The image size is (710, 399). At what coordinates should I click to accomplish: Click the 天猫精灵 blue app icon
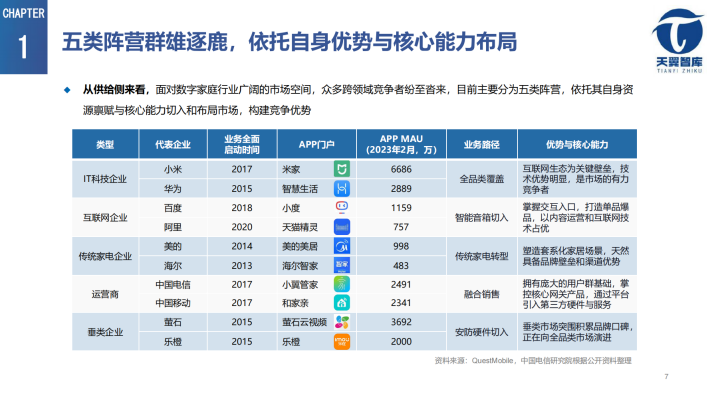tap(342, 227)
